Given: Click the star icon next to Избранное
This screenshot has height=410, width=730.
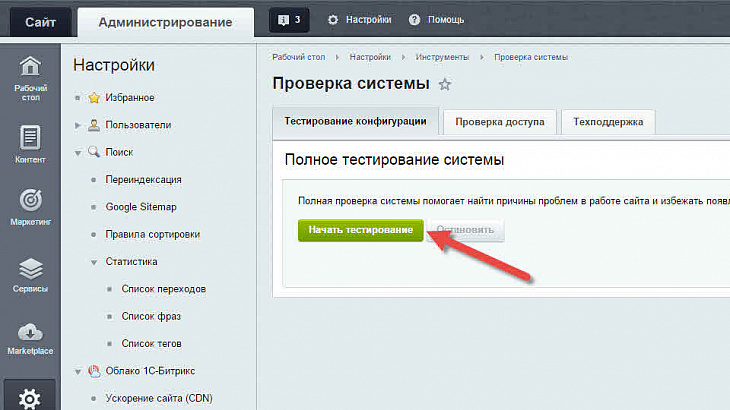Looking at the screenshot, I should click(x=94, y=98).
